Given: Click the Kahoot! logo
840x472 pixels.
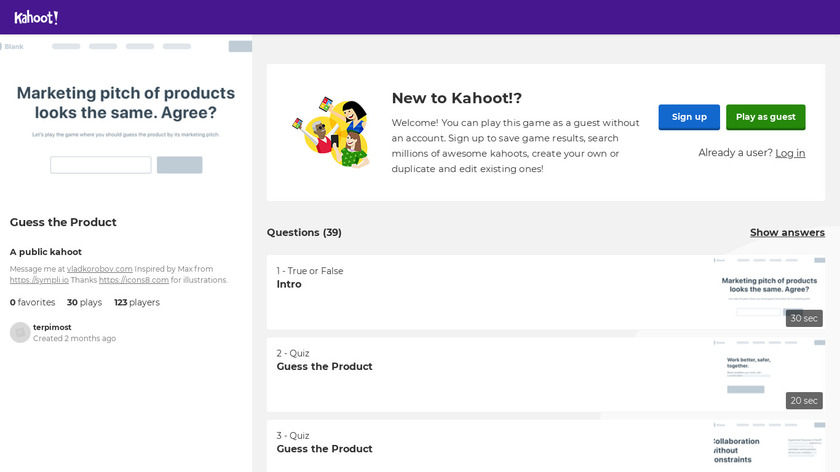Looking at the screenshot, I should click(x=36, y=17).
